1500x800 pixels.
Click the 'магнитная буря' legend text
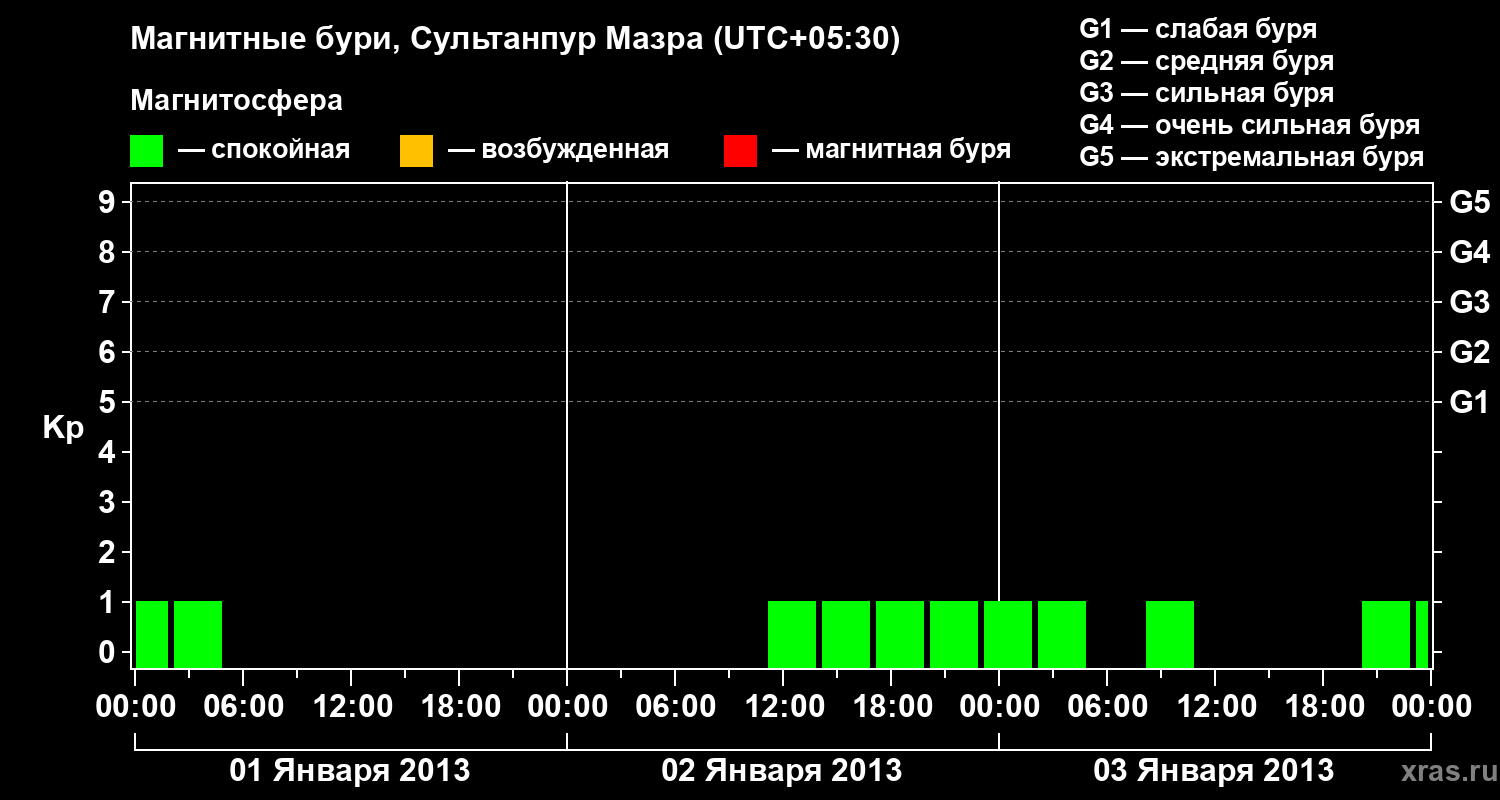pyautogui.click(x=908, y=151)
